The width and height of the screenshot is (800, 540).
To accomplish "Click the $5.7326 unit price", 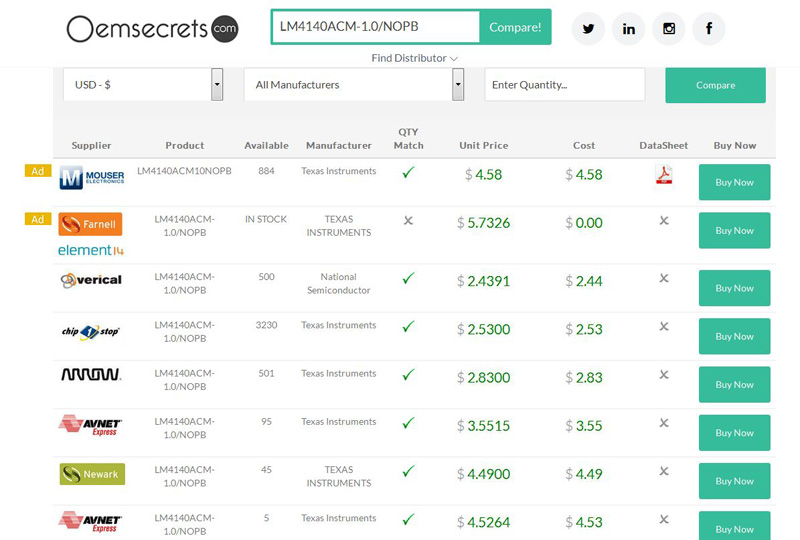I will click(483, 223).
